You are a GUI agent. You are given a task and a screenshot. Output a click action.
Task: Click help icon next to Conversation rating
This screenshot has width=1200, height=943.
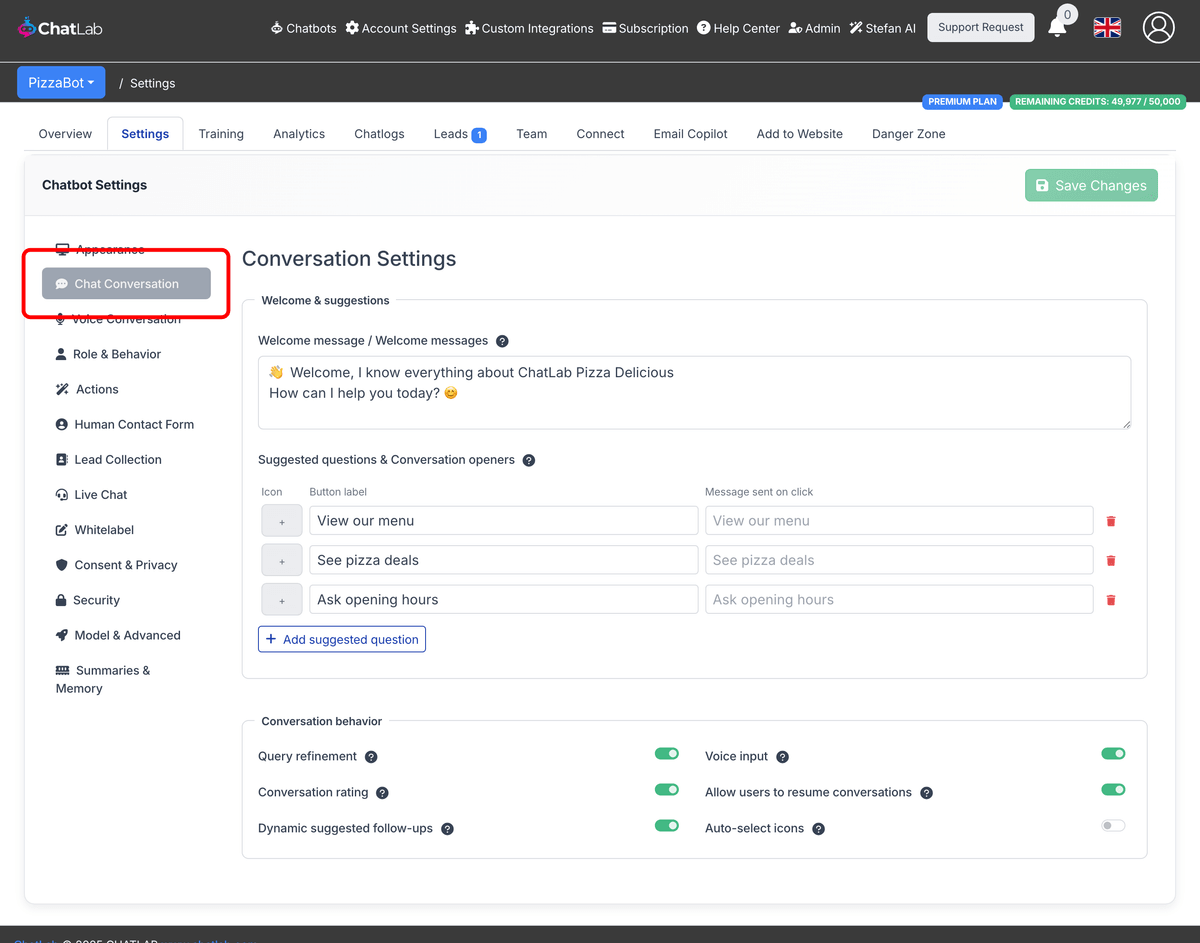click(x=382, y=793)
